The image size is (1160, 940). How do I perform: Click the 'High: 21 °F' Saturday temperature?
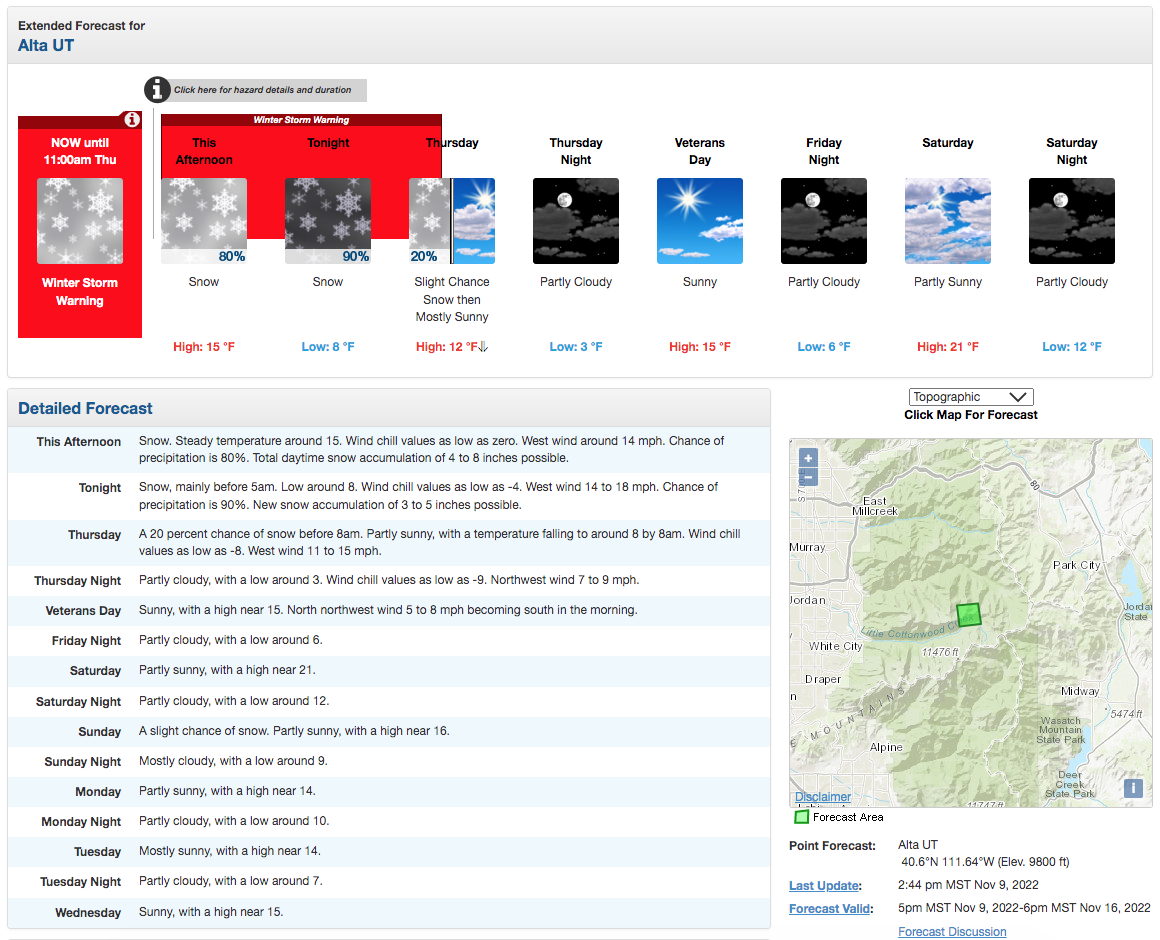click(x=948, y=347)
